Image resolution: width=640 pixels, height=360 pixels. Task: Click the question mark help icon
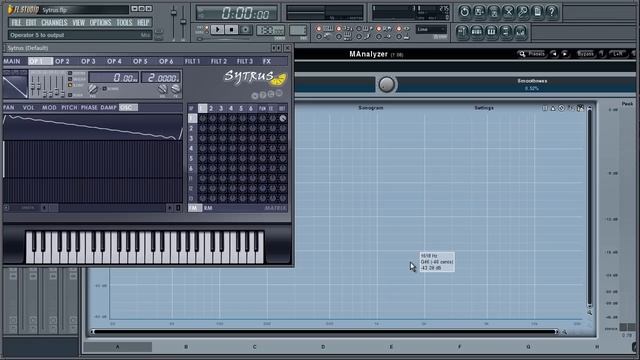click(552, 12)
